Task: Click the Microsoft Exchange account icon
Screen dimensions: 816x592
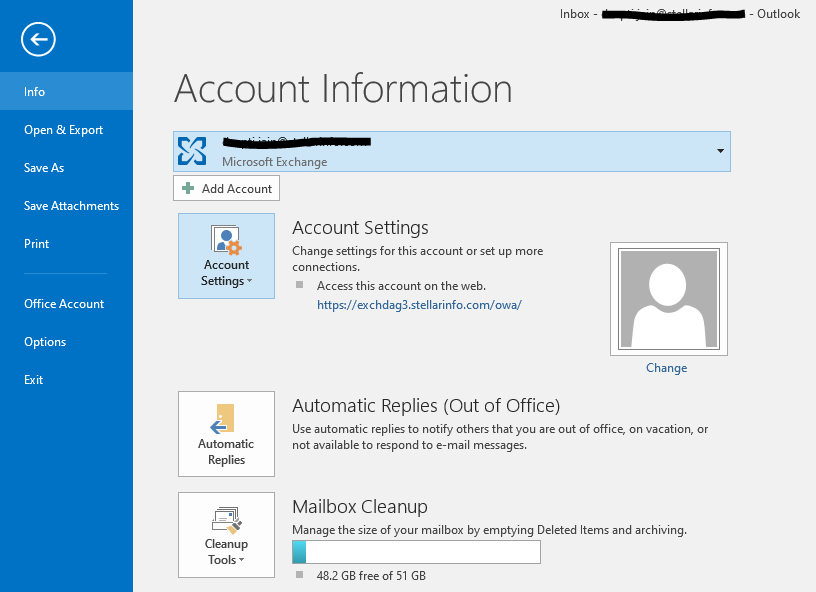Action: pos(192,151)
